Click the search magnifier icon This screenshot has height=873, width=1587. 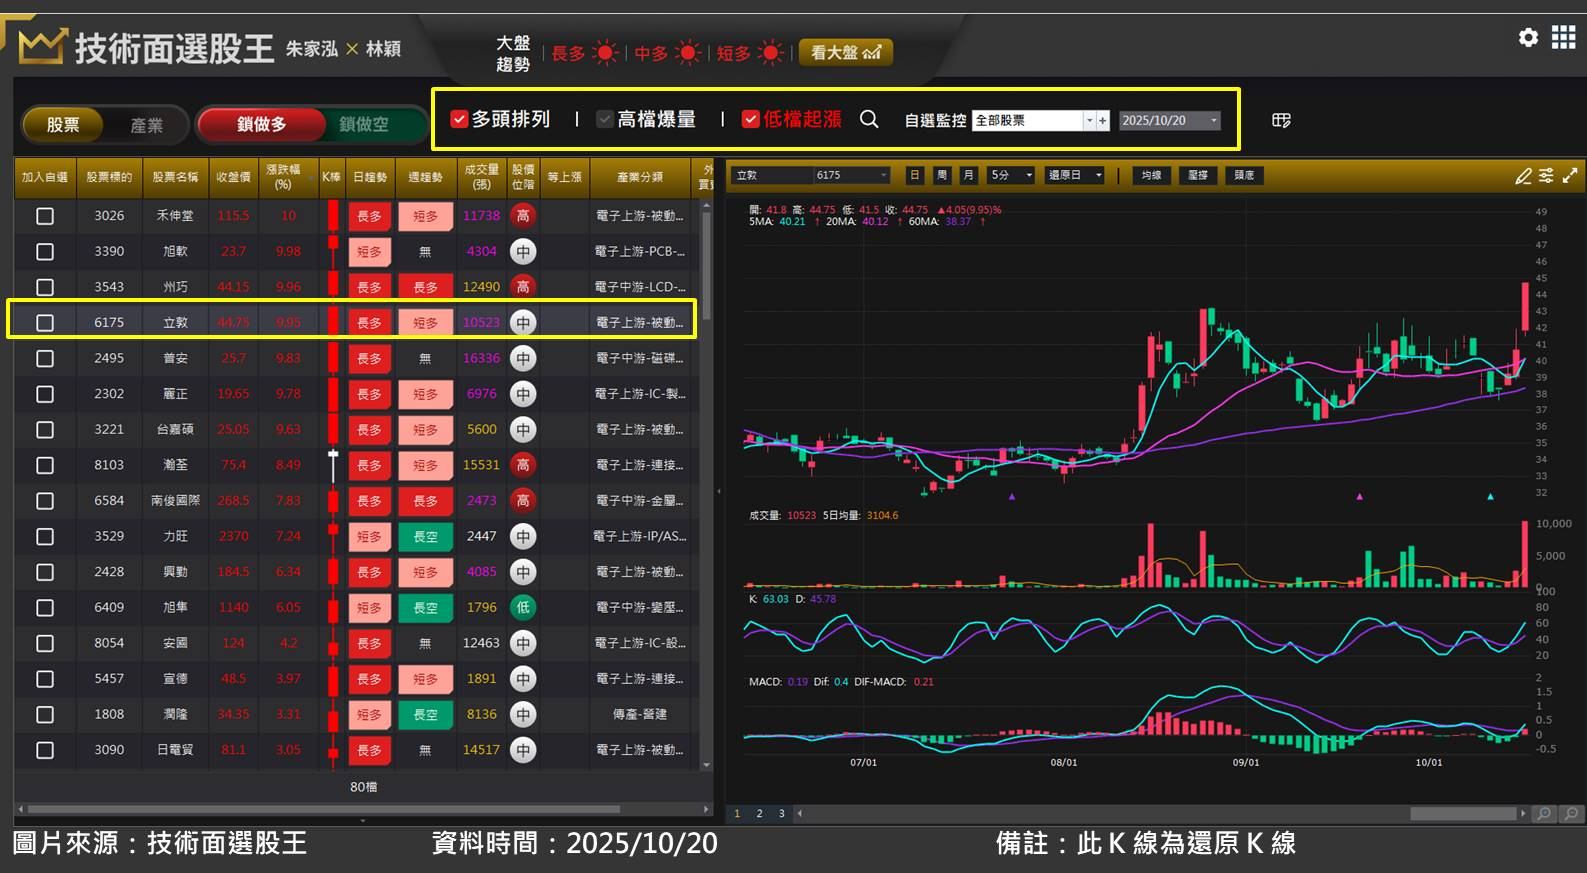coord(869,120)
